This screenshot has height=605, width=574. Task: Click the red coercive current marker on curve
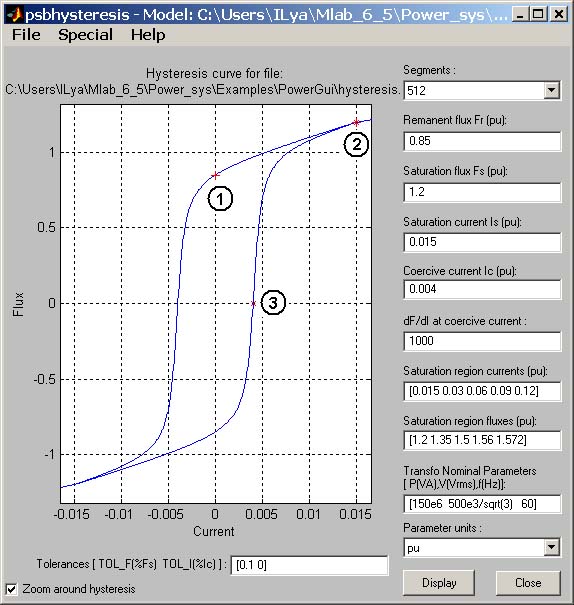click(253, 303)
